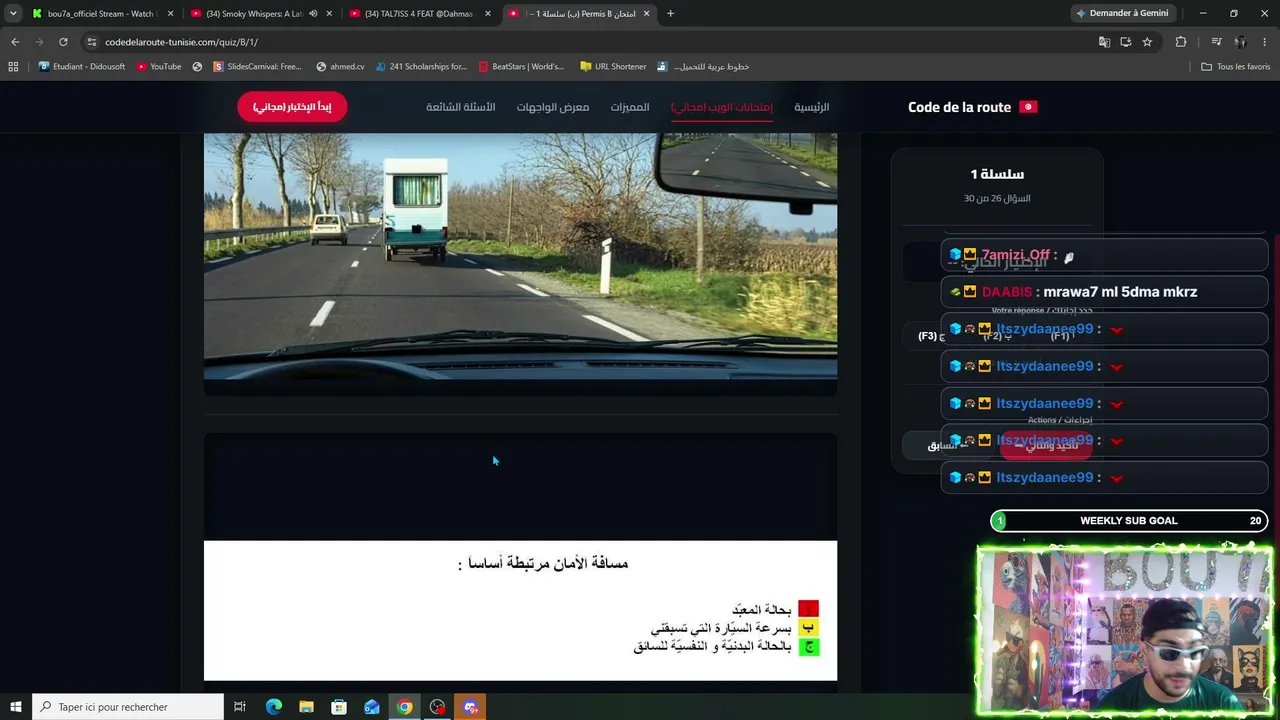
Task: Open the Windows Start menu
Action: coord(16,707)
